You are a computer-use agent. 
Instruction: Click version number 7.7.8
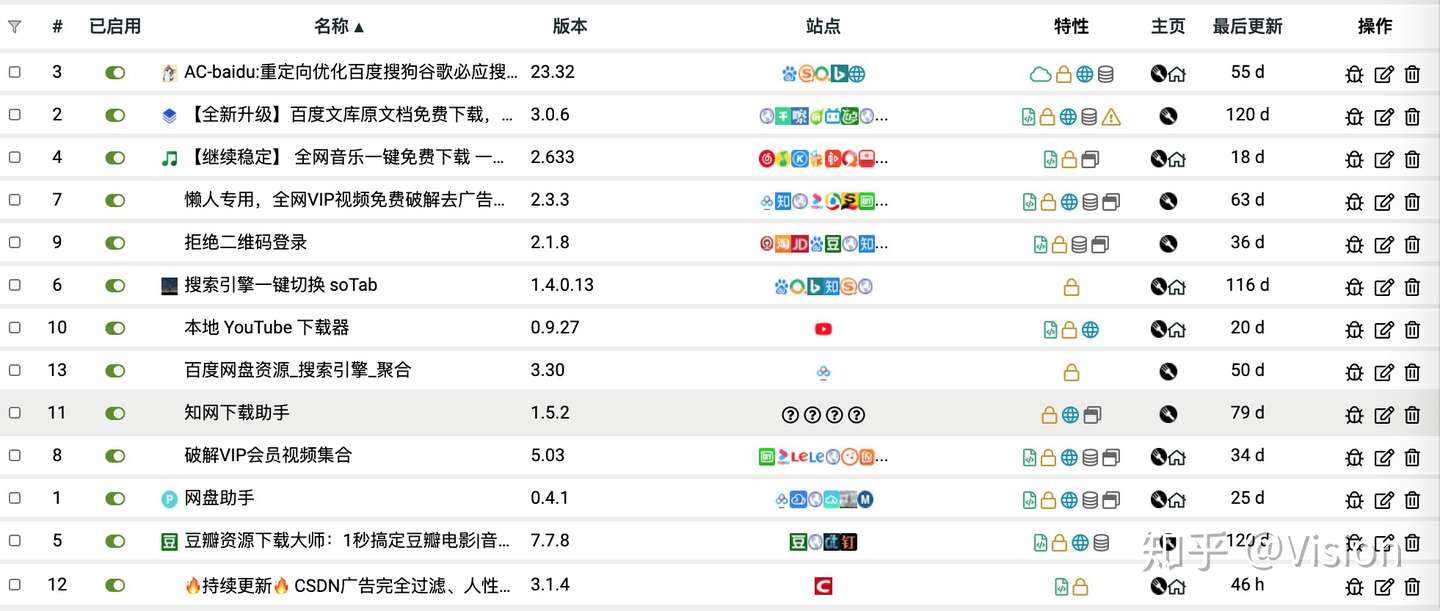tap(550, 541)
